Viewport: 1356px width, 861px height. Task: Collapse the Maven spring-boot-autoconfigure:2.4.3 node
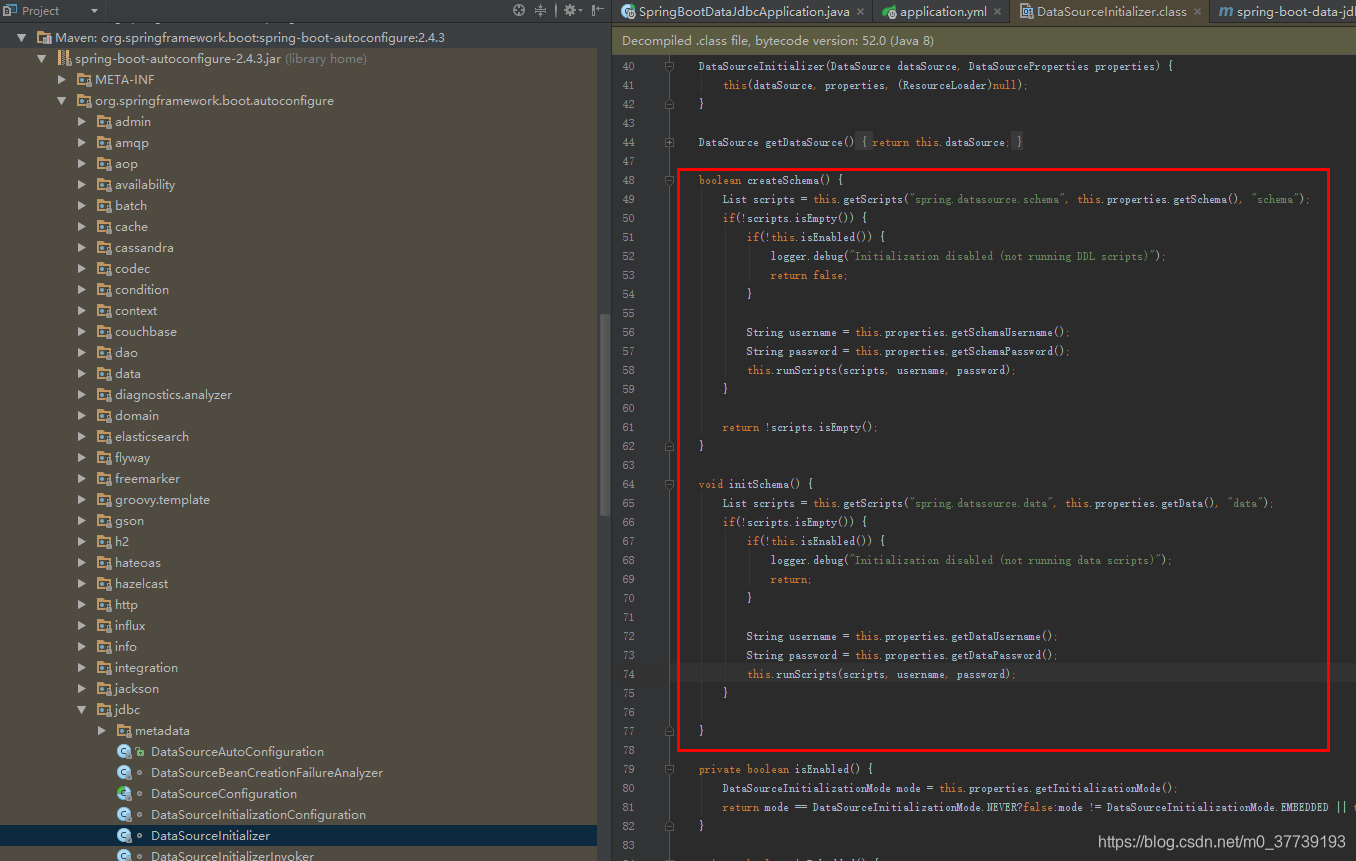(21, 37)
